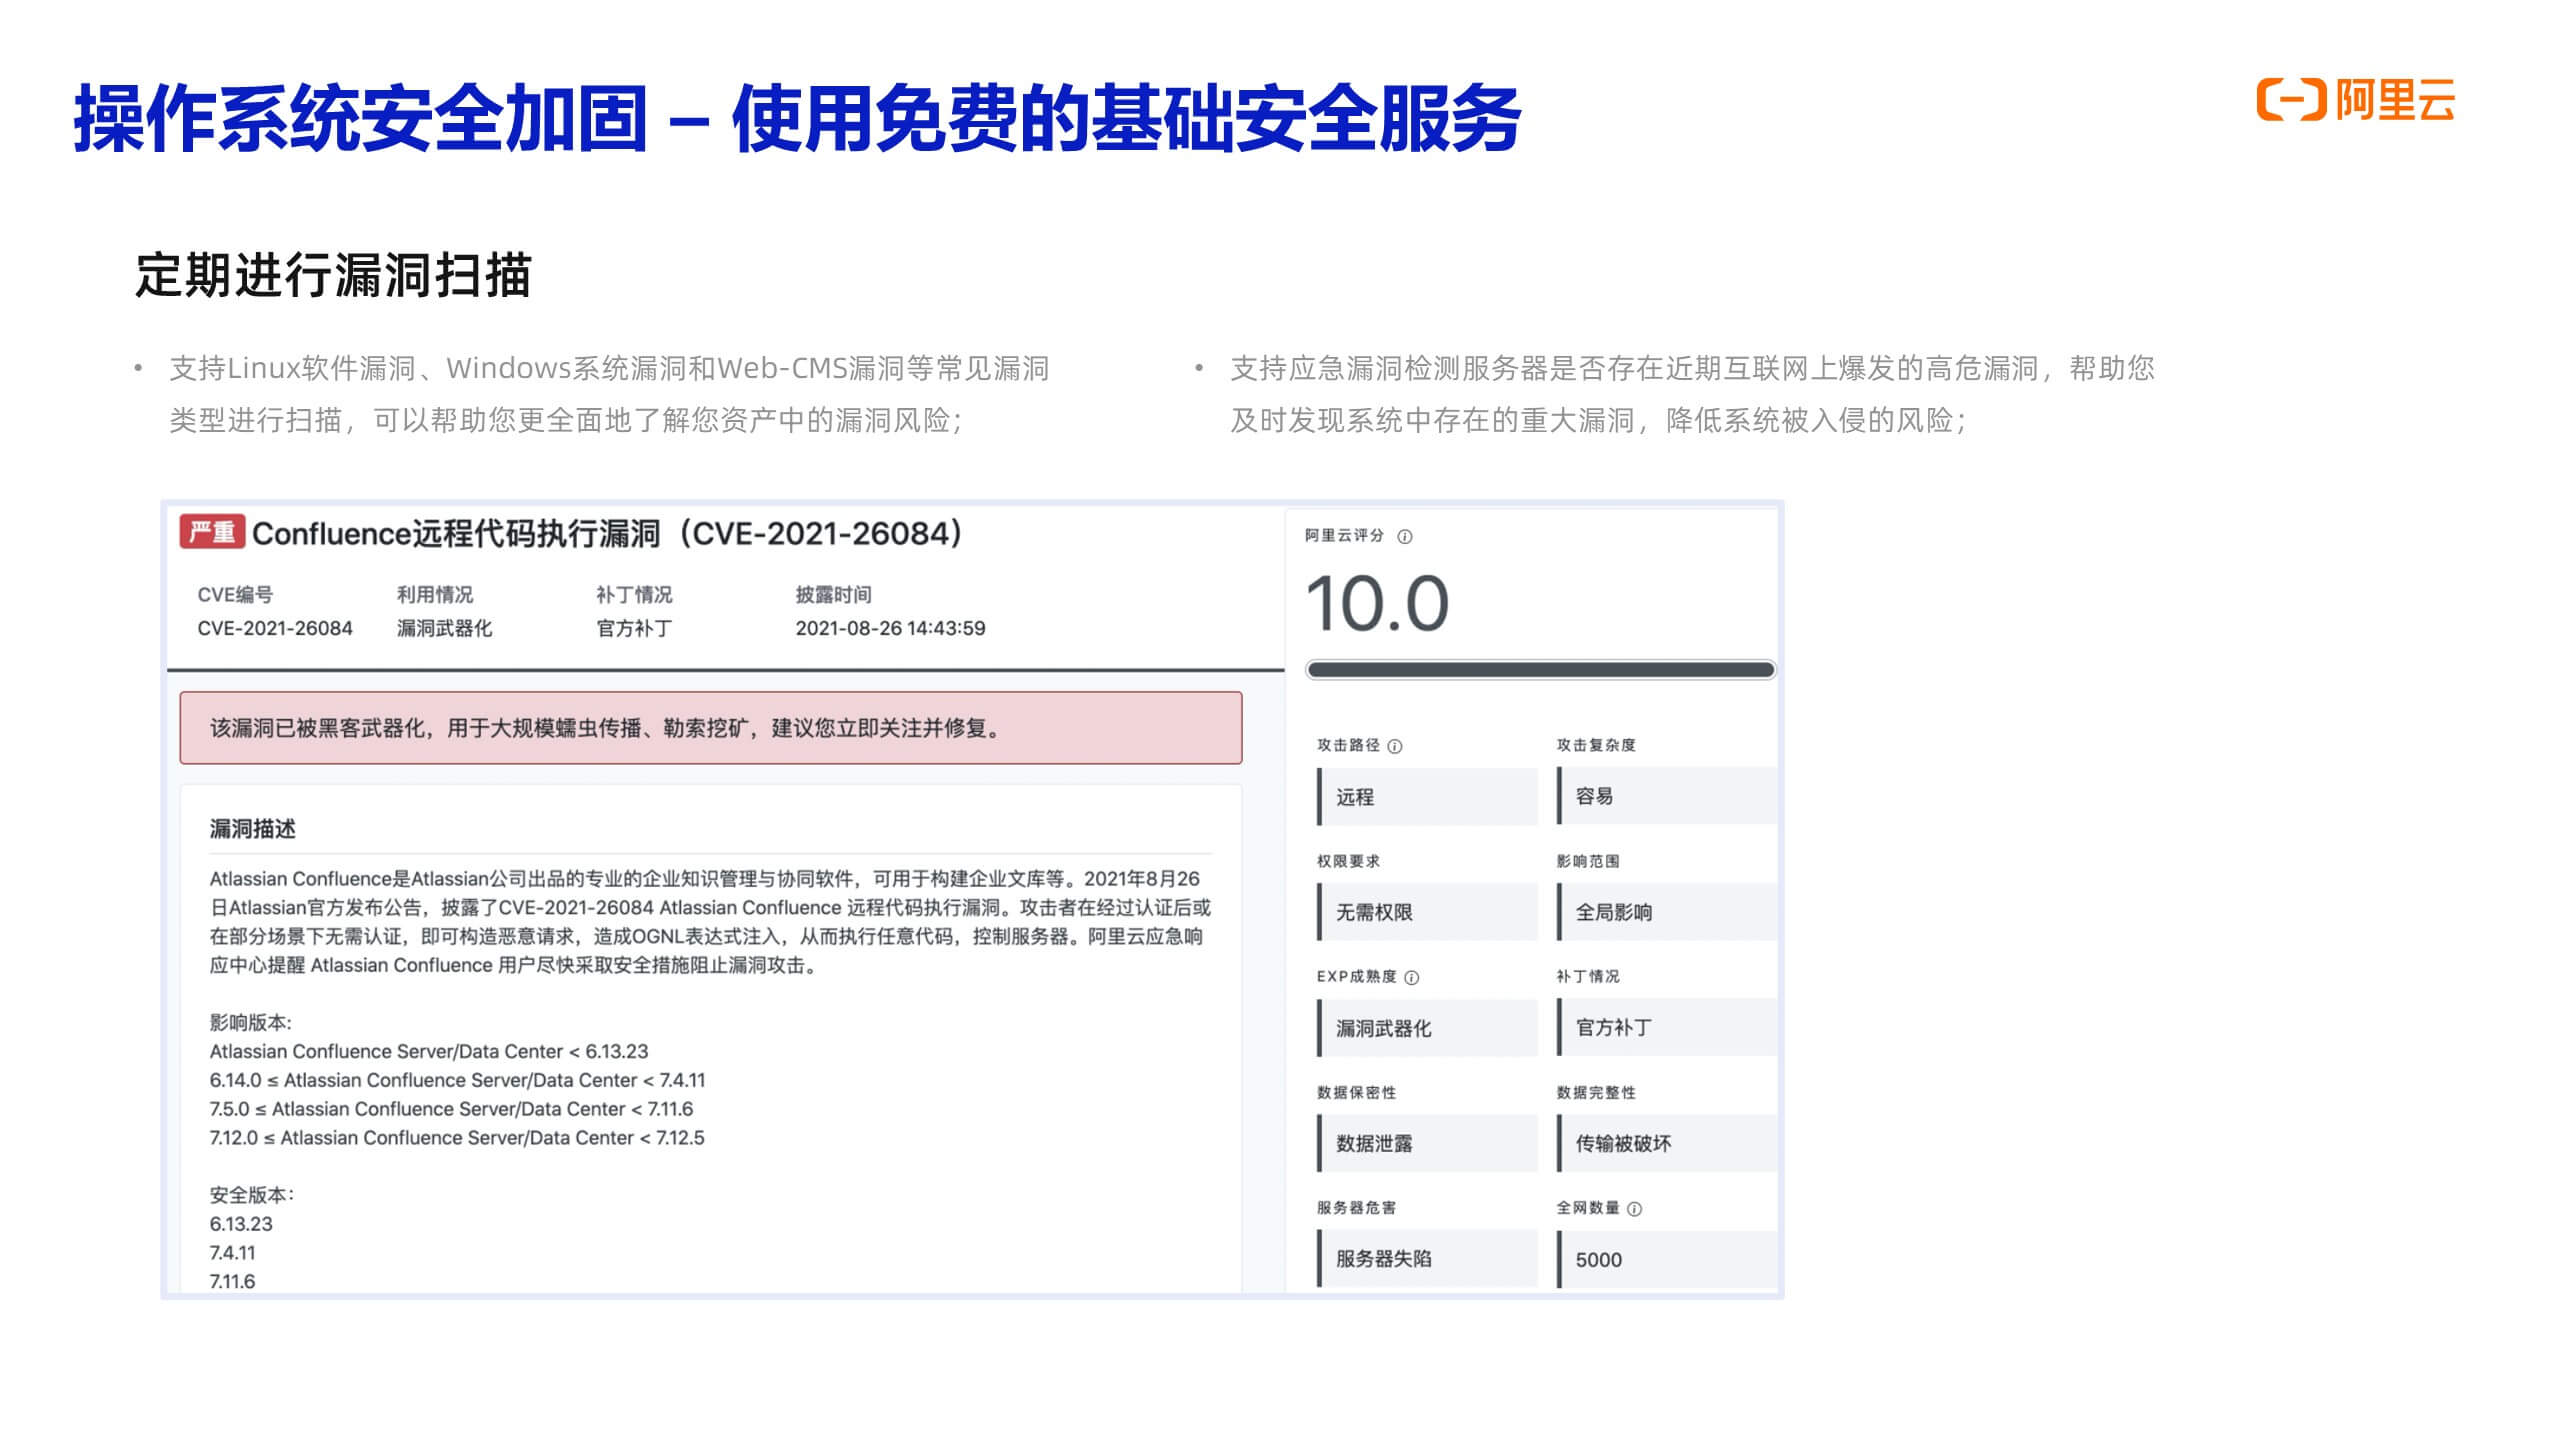Click the line starting with 6.14.0 ≤

coord(457,1080)
